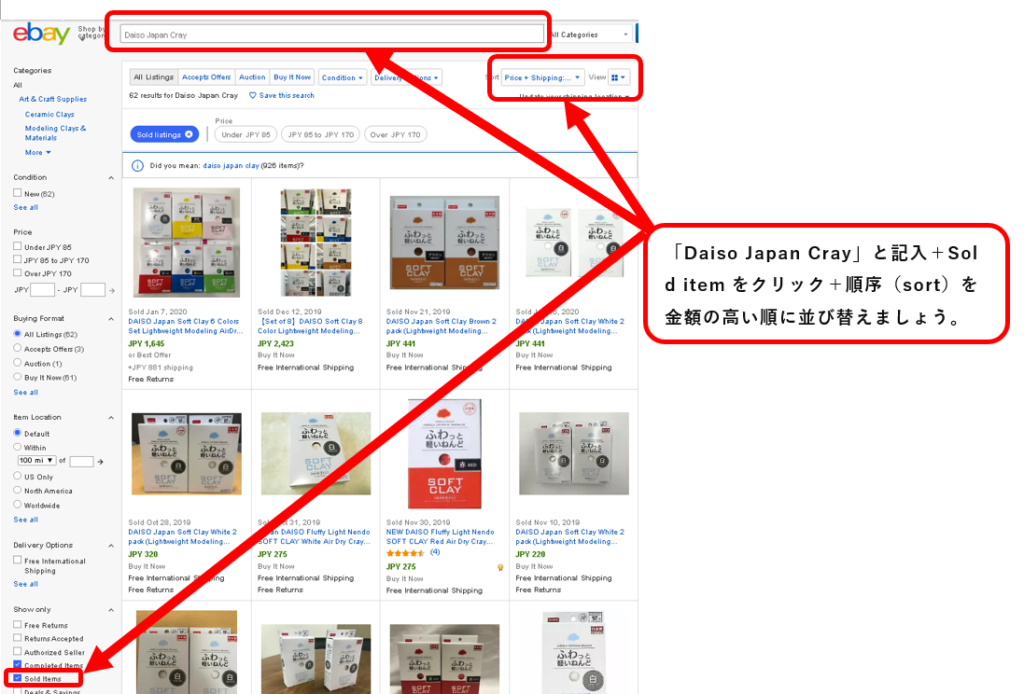Select the Worldwide item location radio
The width and height of the screenshot is (1024, 694).
point(18,505)
